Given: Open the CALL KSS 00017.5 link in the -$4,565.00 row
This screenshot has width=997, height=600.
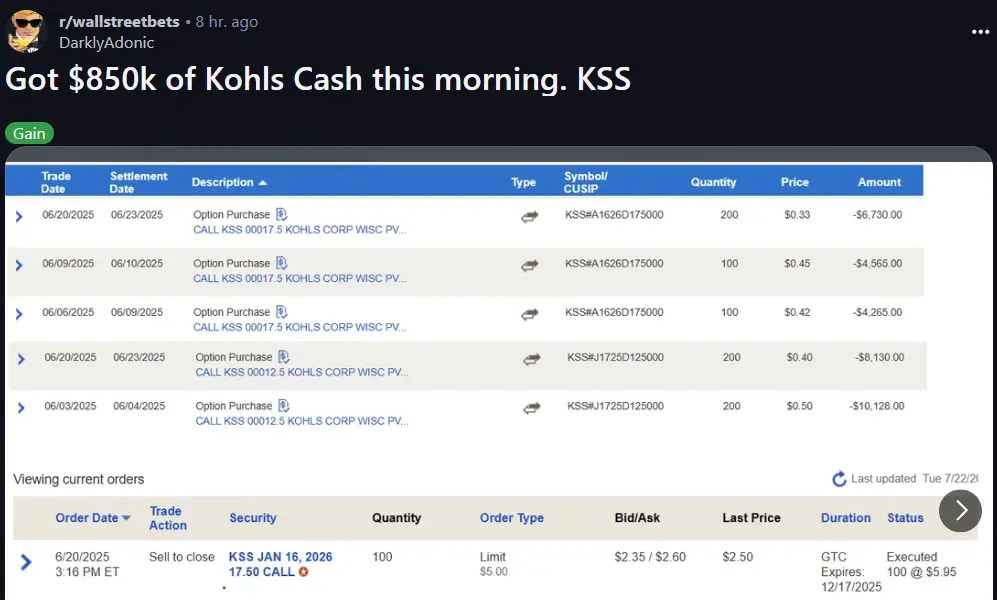Looking at the screenshot, I should coord(299,278).
